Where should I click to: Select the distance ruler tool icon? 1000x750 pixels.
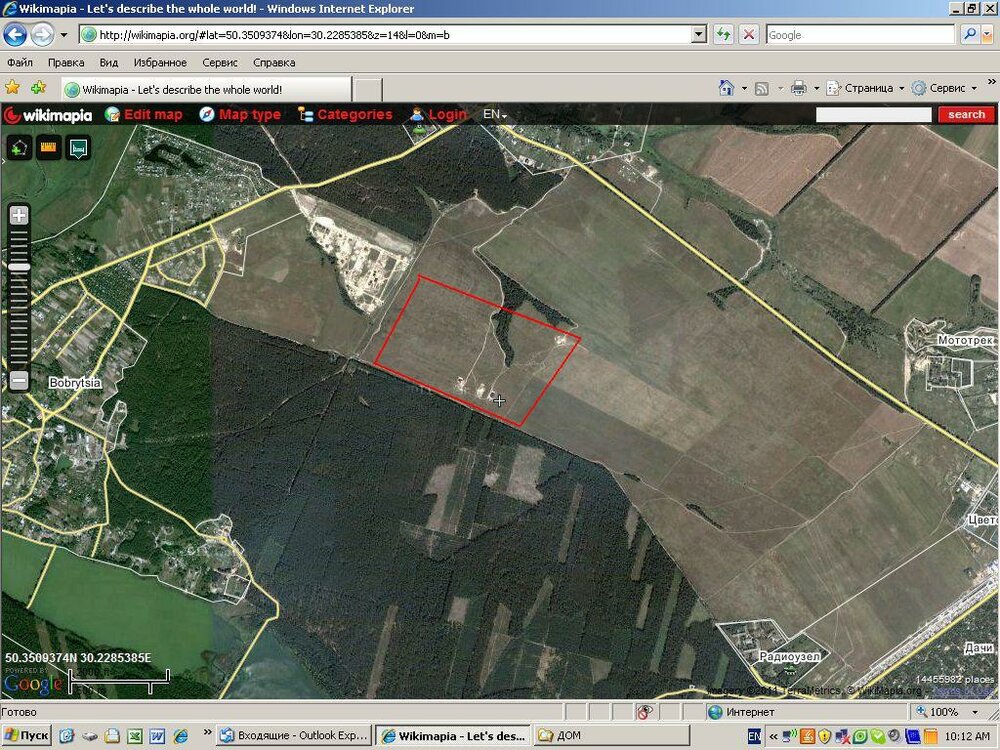pyautogui.click(x=48, y=147)
